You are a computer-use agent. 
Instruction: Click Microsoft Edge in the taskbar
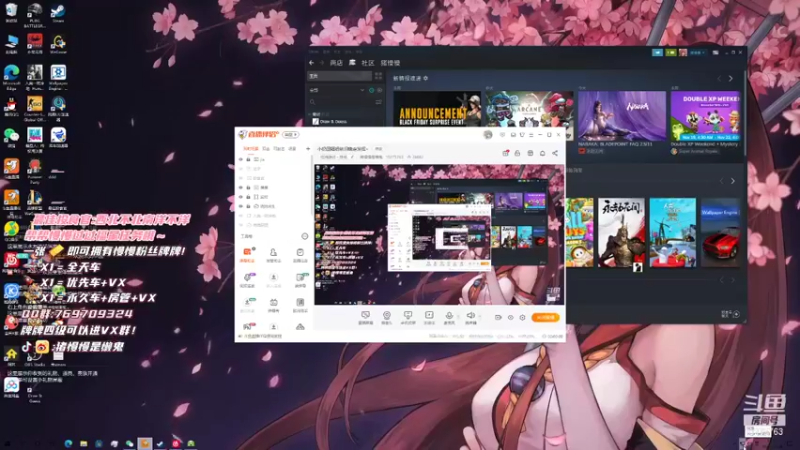[x=68, y=443]
